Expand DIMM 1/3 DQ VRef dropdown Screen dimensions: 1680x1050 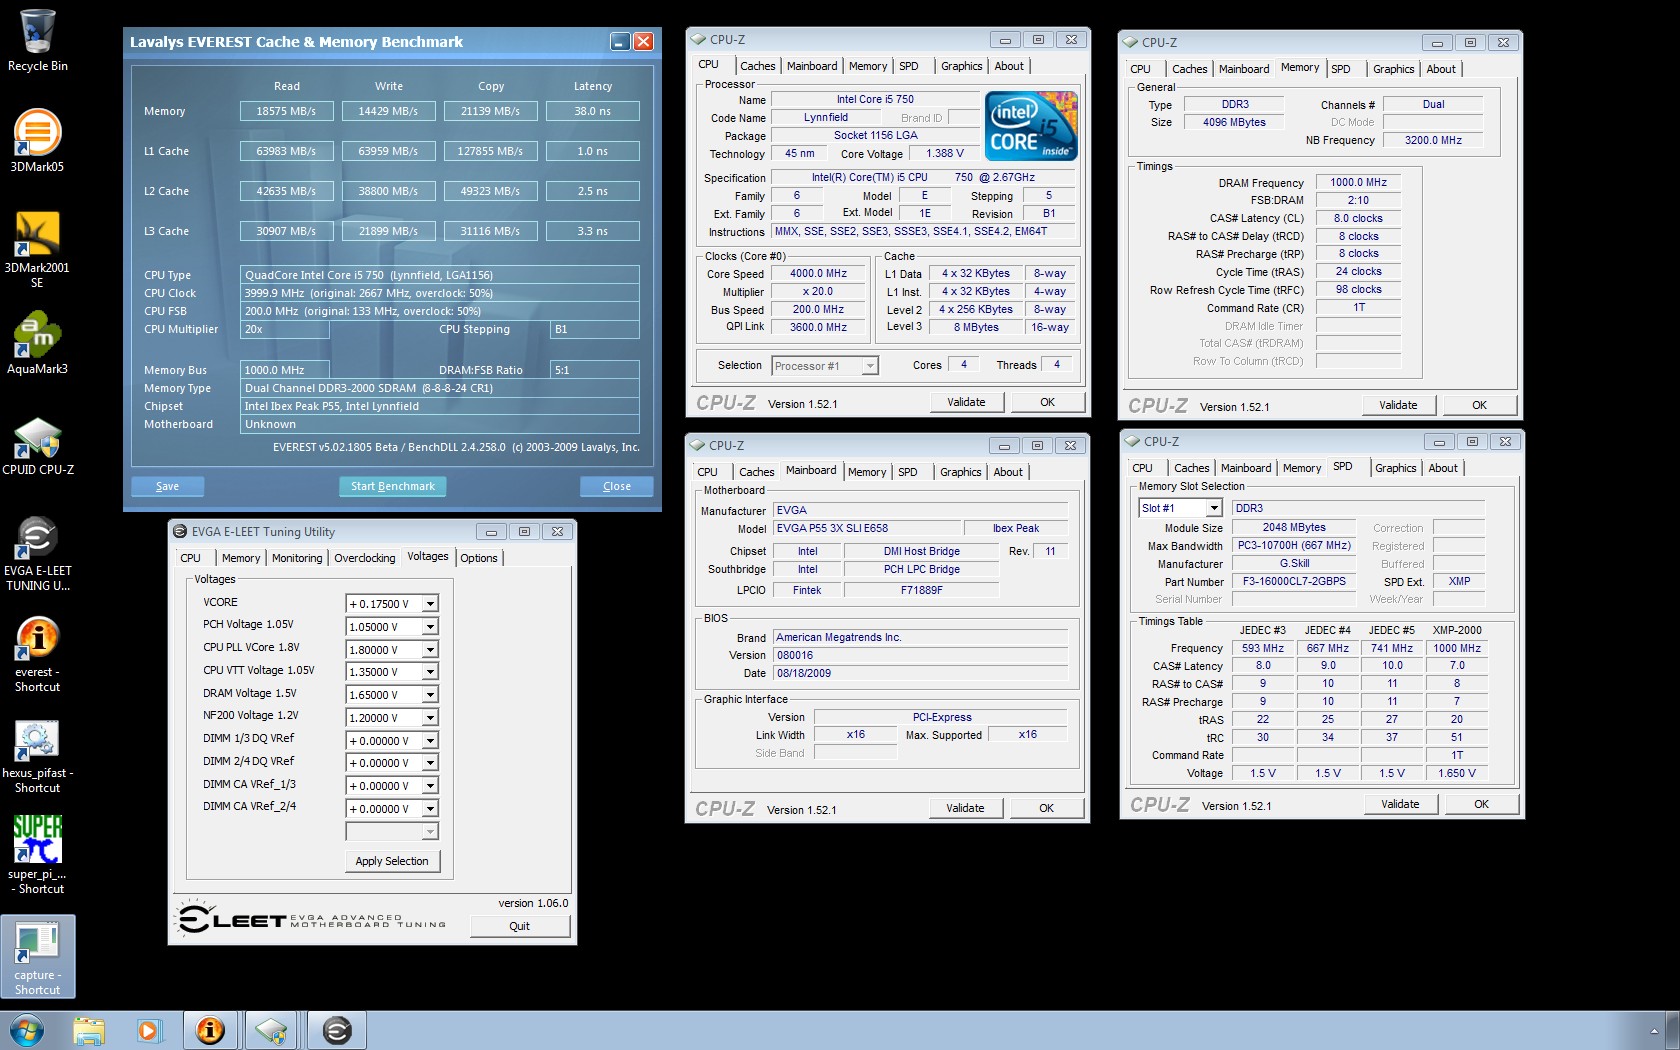(x=430, y=741)
